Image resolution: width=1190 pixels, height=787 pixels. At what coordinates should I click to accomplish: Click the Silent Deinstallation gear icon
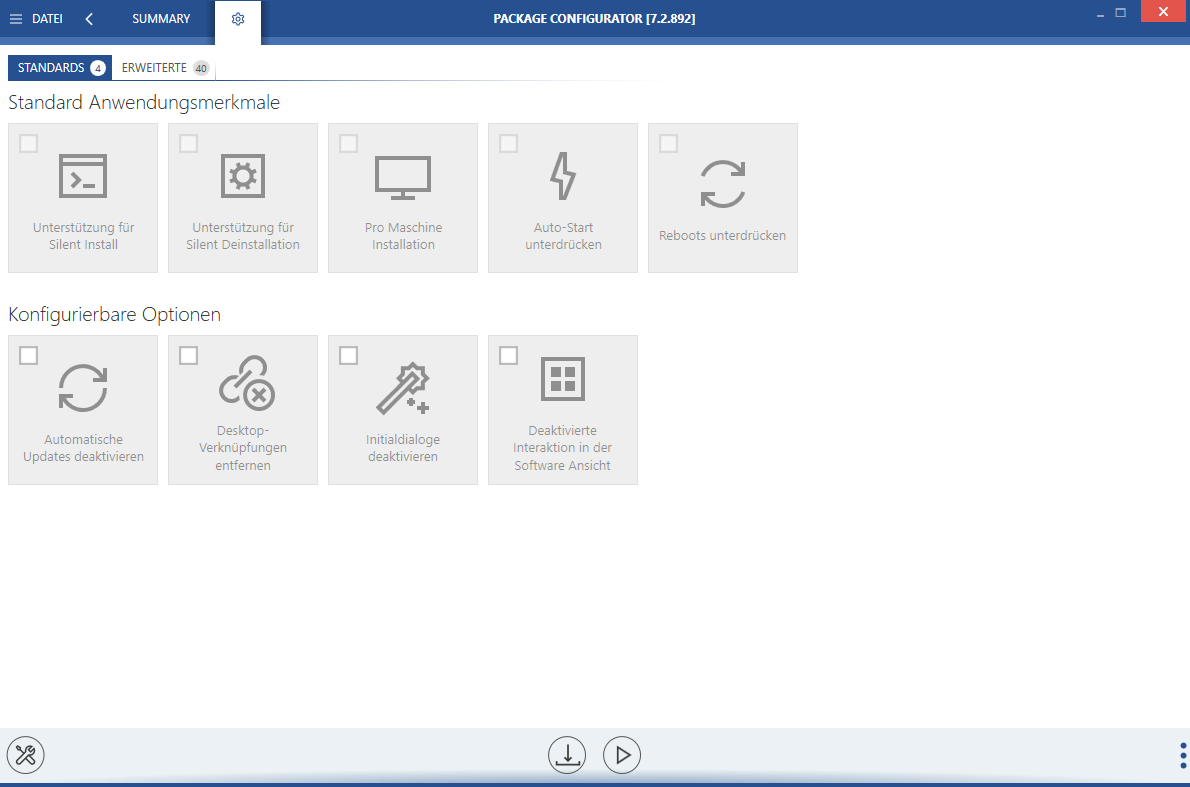tap(243, 176)
